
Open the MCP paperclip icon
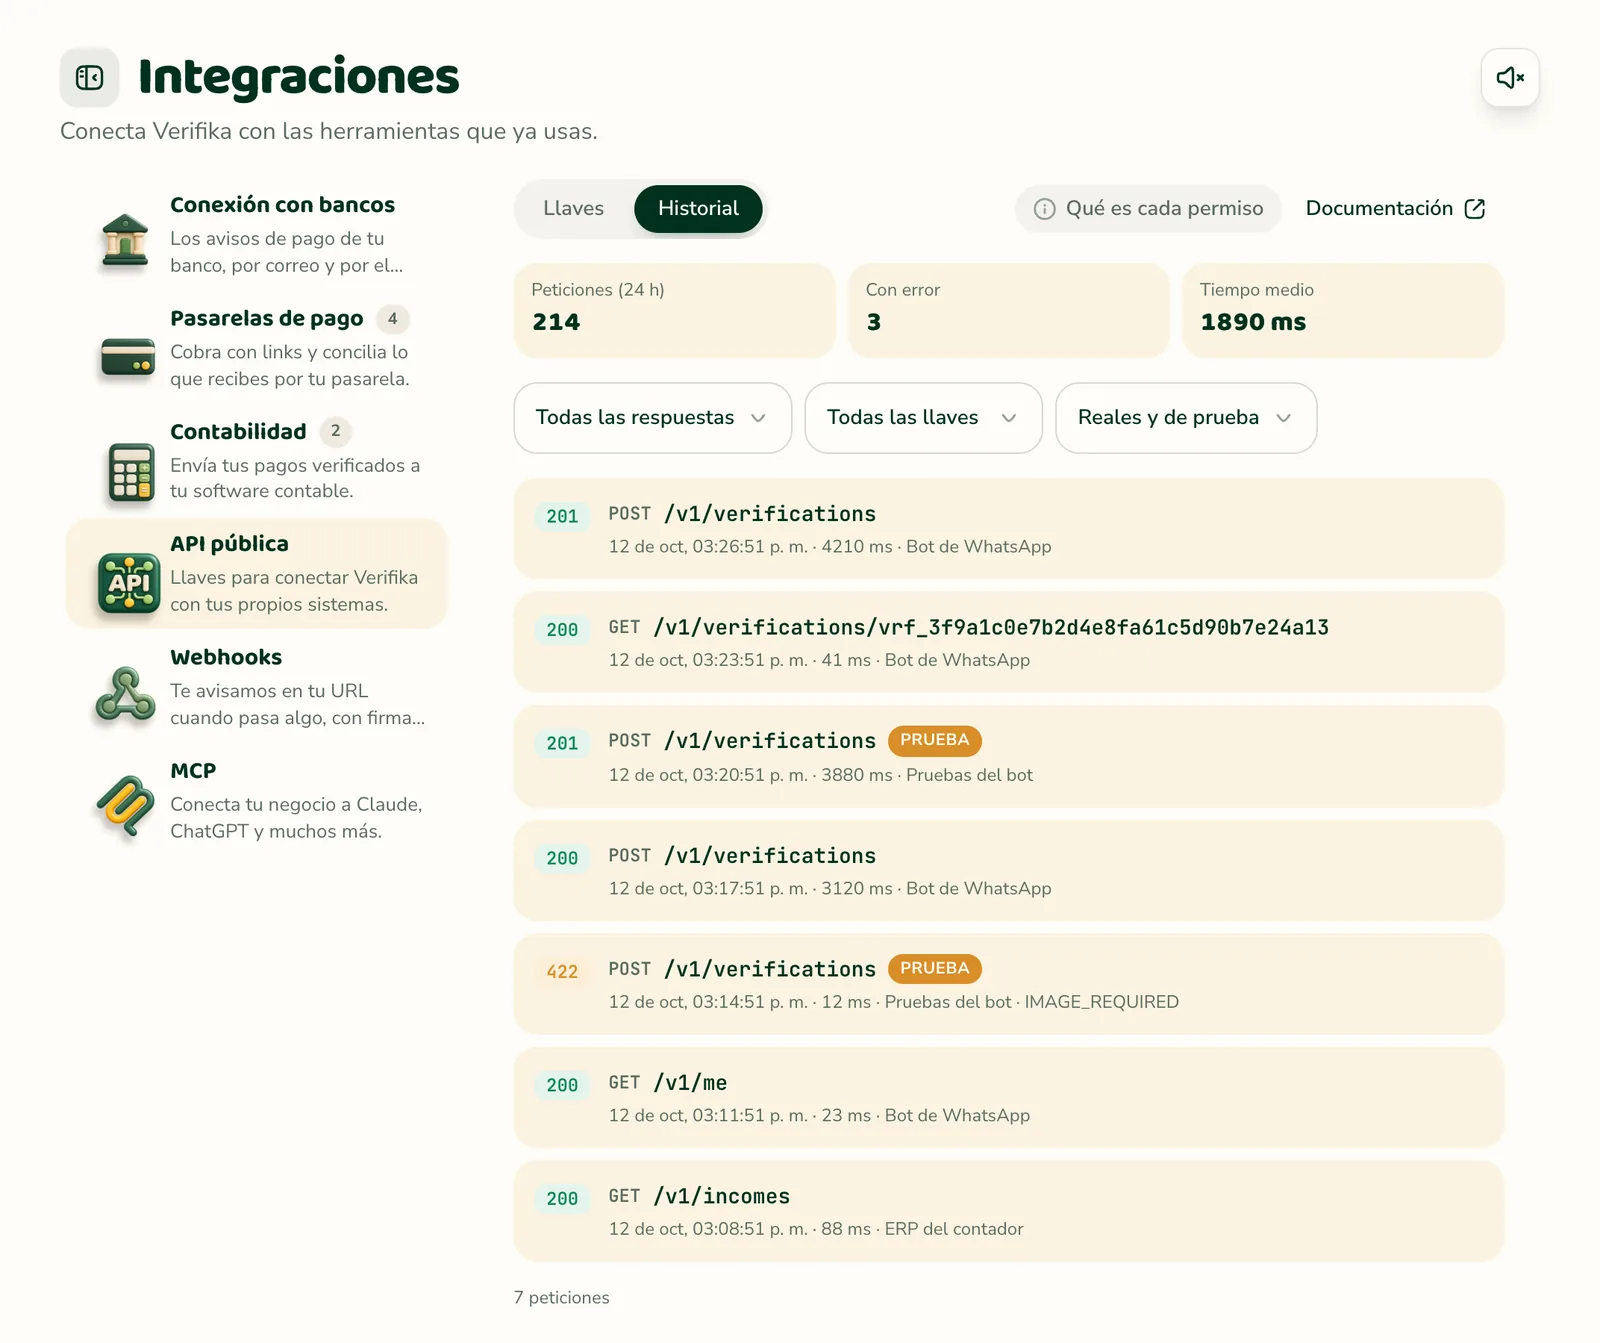pos(126,806)
